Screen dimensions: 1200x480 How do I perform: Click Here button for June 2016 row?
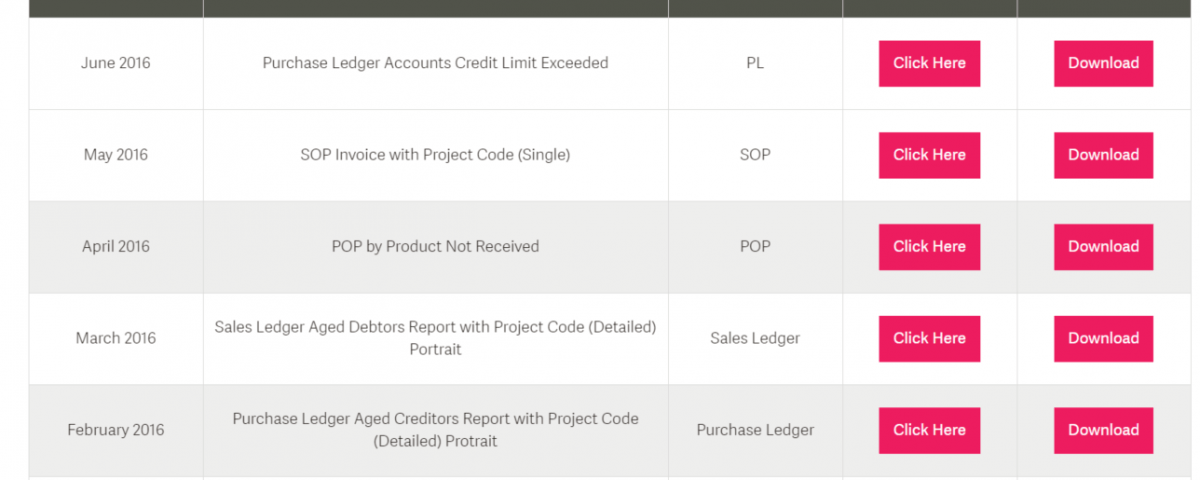(x=929, y=63)
